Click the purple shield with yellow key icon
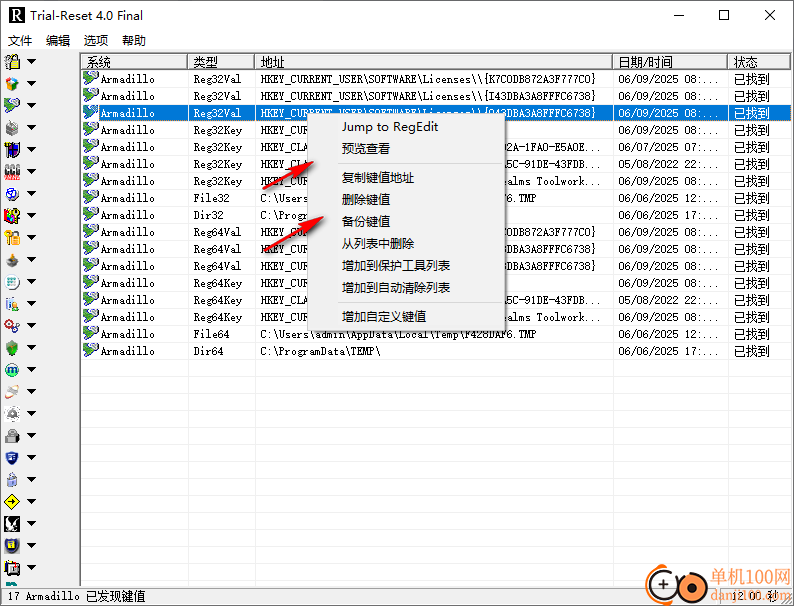 12,149
